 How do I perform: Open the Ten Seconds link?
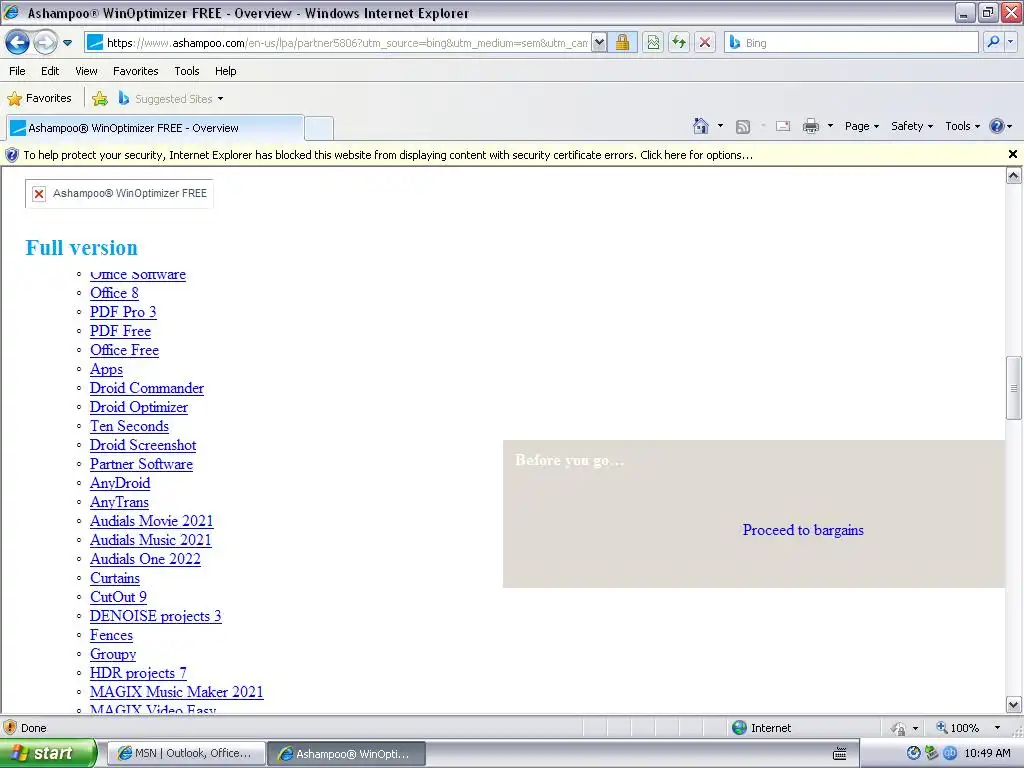coord(129,426)
